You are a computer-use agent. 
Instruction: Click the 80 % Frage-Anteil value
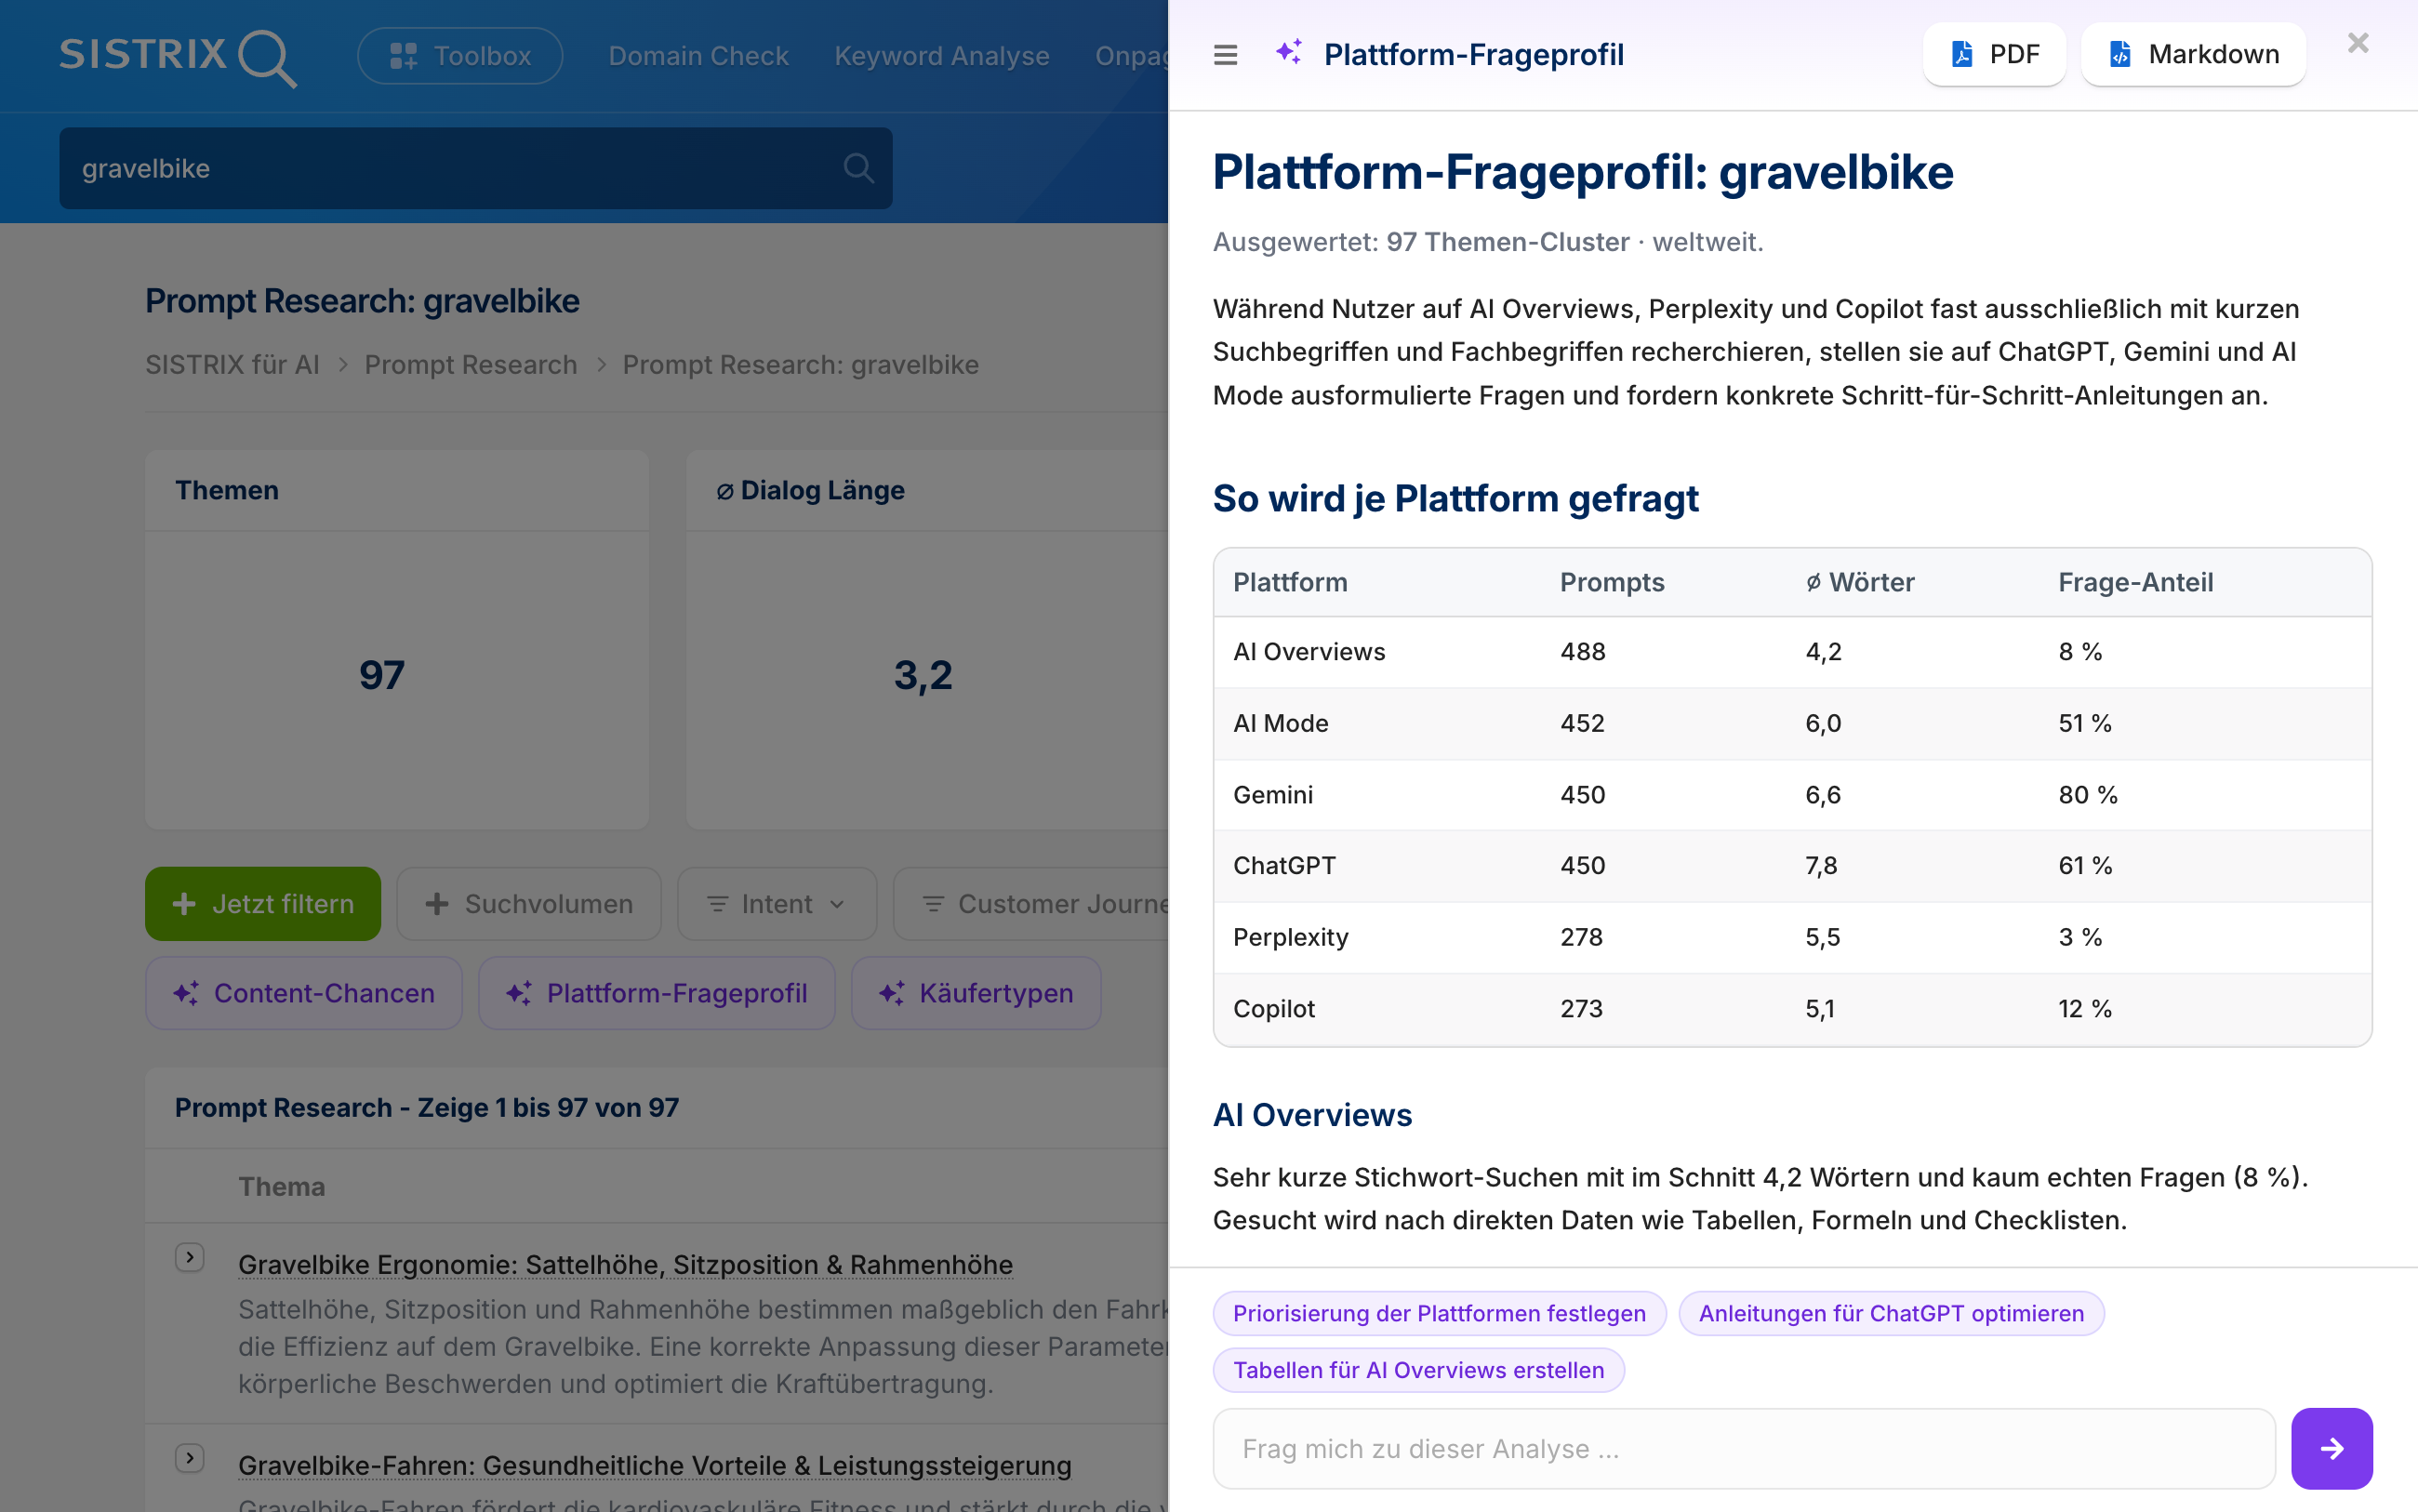(2088, 795)
